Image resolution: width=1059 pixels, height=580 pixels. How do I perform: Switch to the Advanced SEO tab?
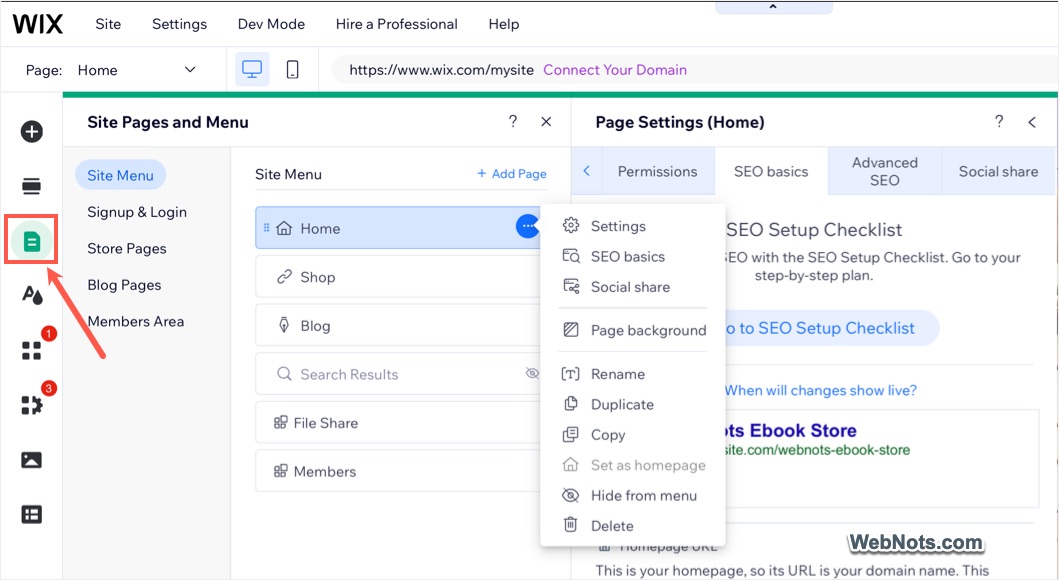tap(884, 172)
